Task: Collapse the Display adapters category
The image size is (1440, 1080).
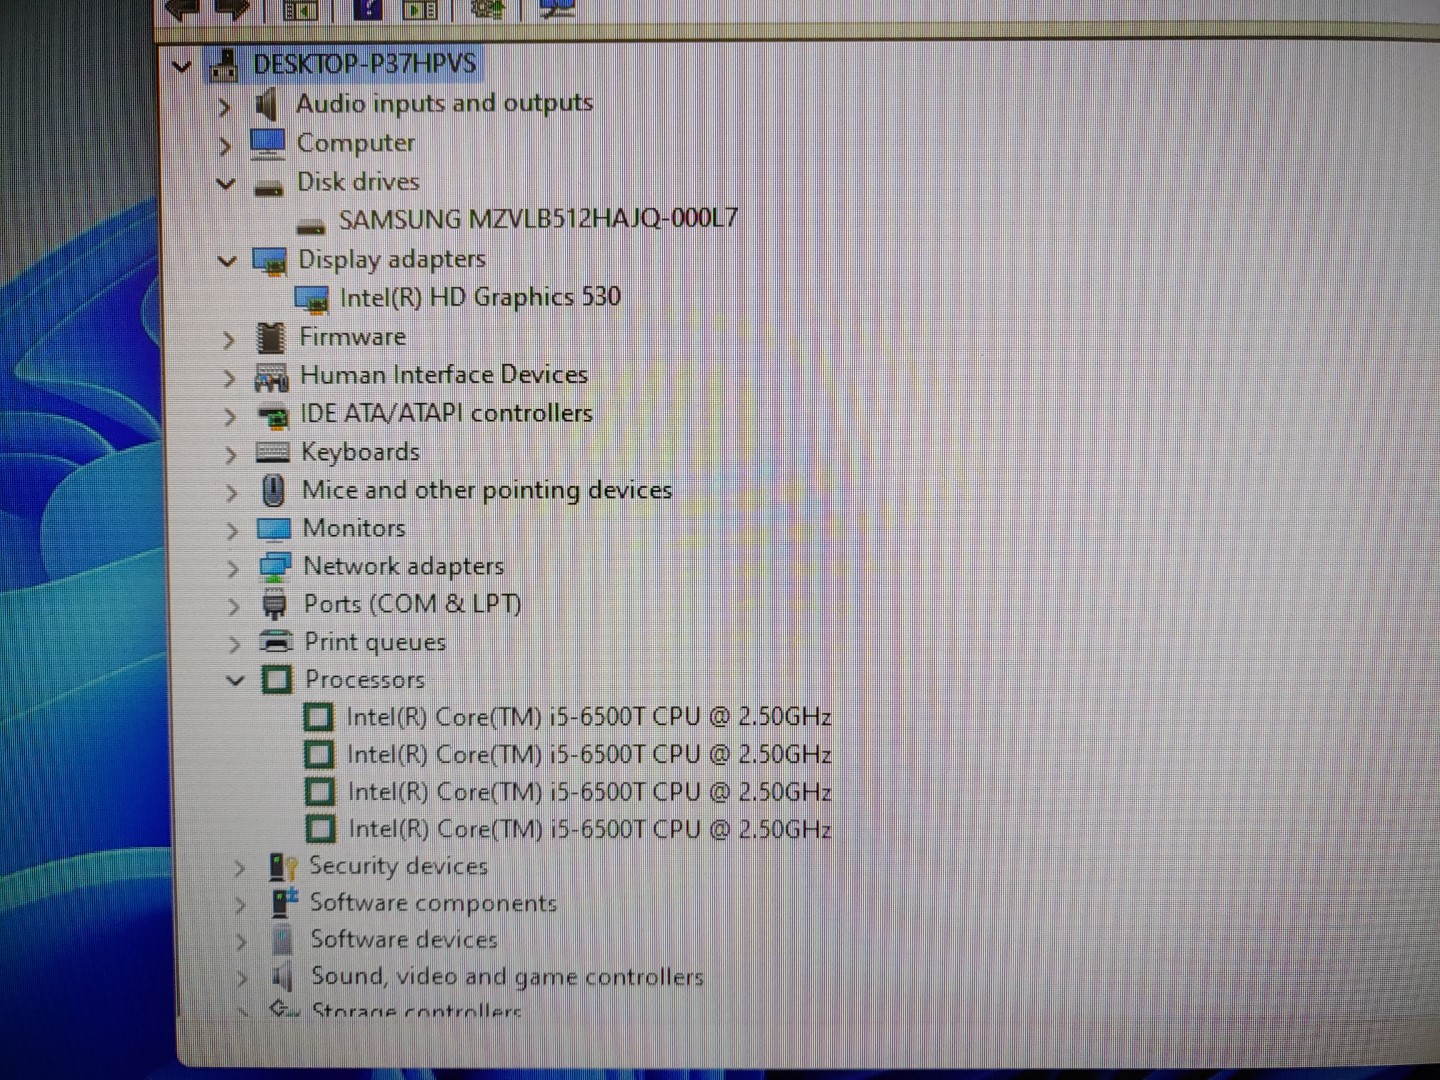Action: click(x=227, y=261)
